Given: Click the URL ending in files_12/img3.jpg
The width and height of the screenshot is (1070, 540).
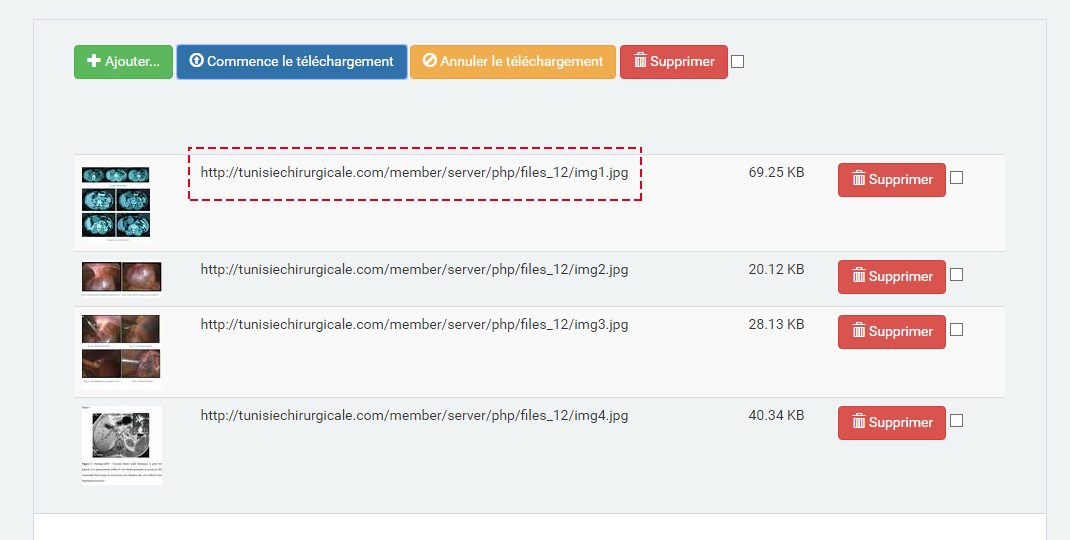Looking at the screenshot, I should coord(414,325).
